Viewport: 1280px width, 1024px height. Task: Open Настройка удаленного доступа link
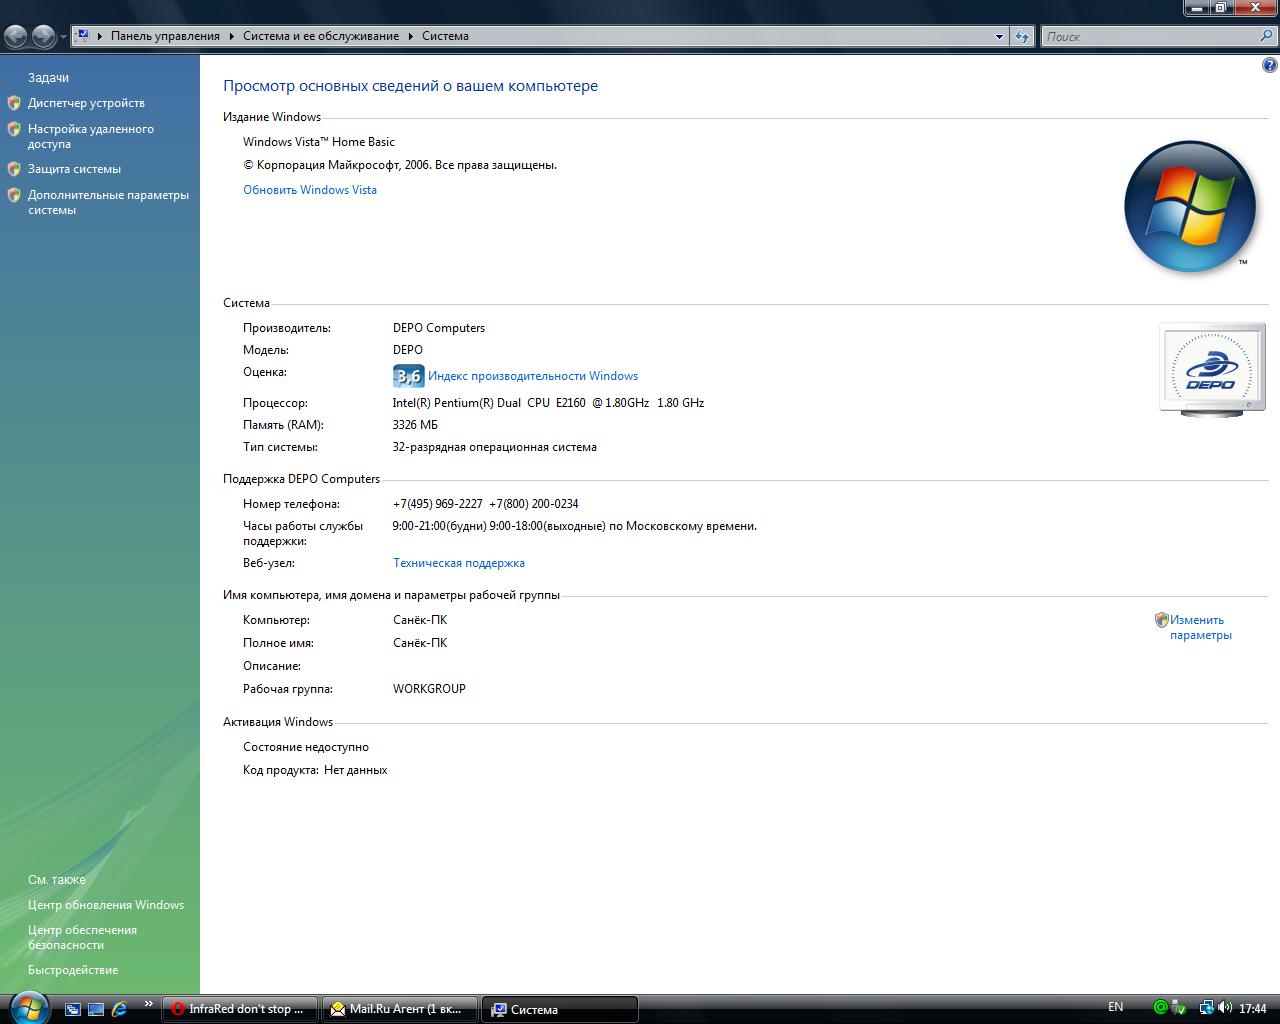(x=91, y=136)
